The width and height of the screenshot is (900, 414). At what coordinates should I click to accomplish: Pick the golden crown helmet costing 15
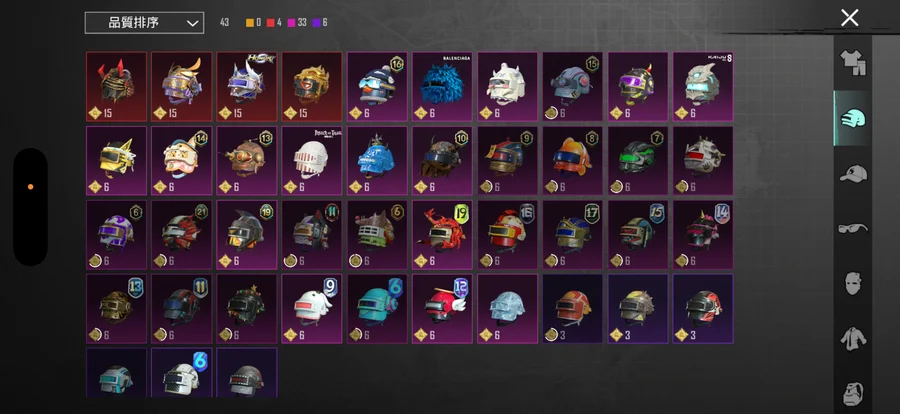pos(312,87)
